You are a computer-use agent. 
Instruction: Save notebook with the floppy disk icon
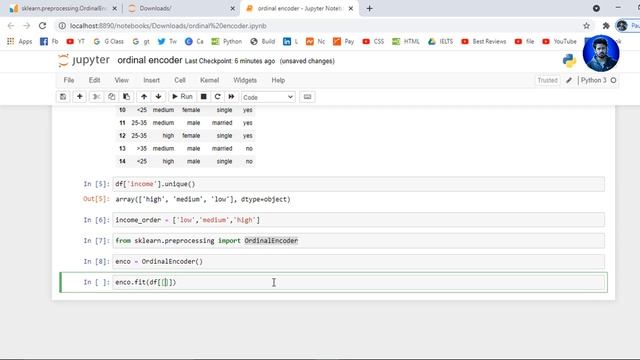click(63, 97)
